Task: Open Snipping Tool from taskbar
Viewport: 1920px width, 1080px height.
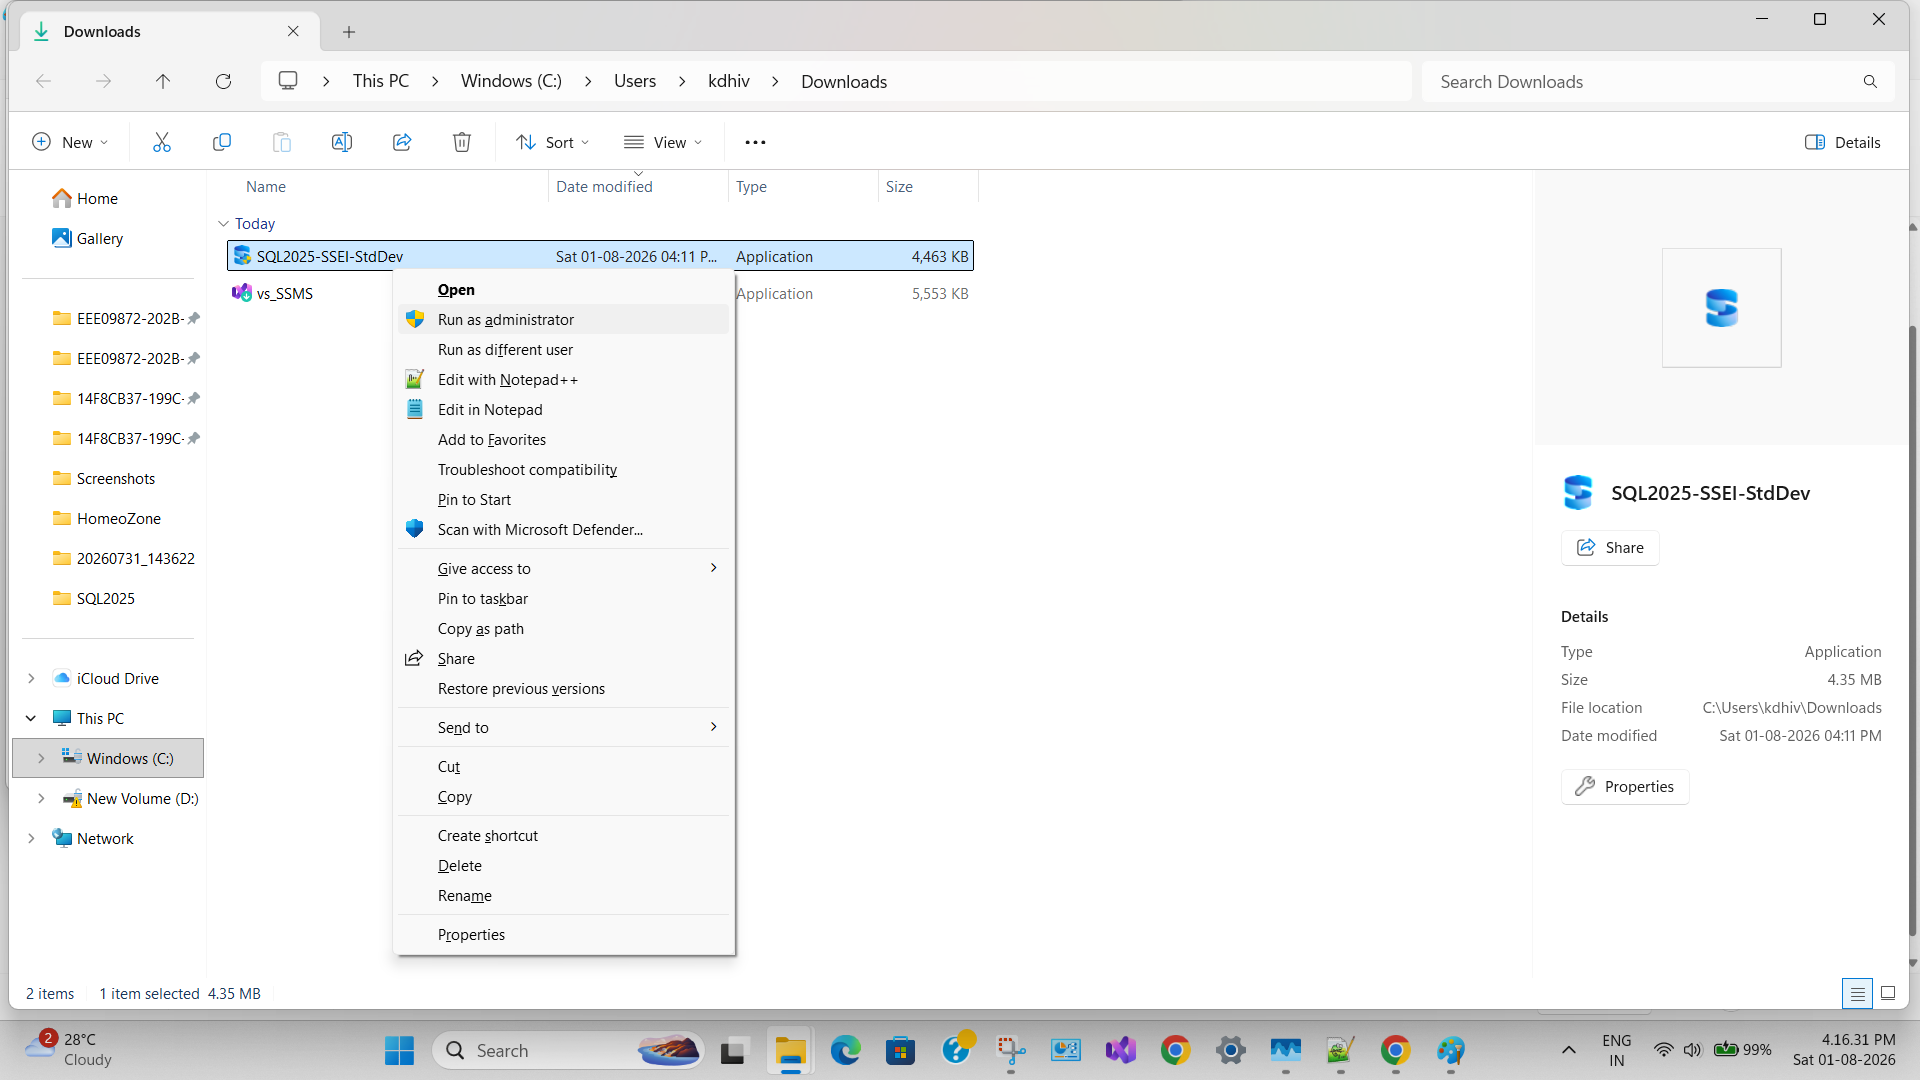Action: [1011, 1051]
